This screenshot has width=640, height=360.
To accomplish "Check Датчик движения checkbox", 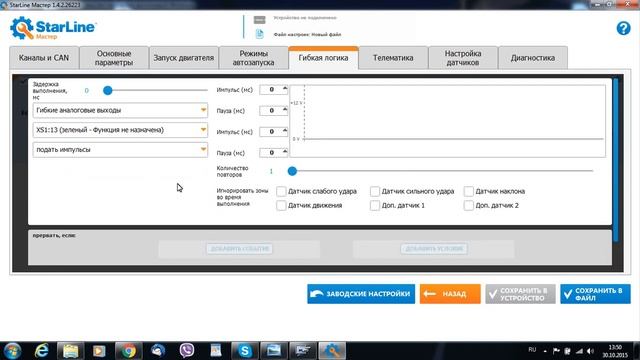I will coord(281,205).
